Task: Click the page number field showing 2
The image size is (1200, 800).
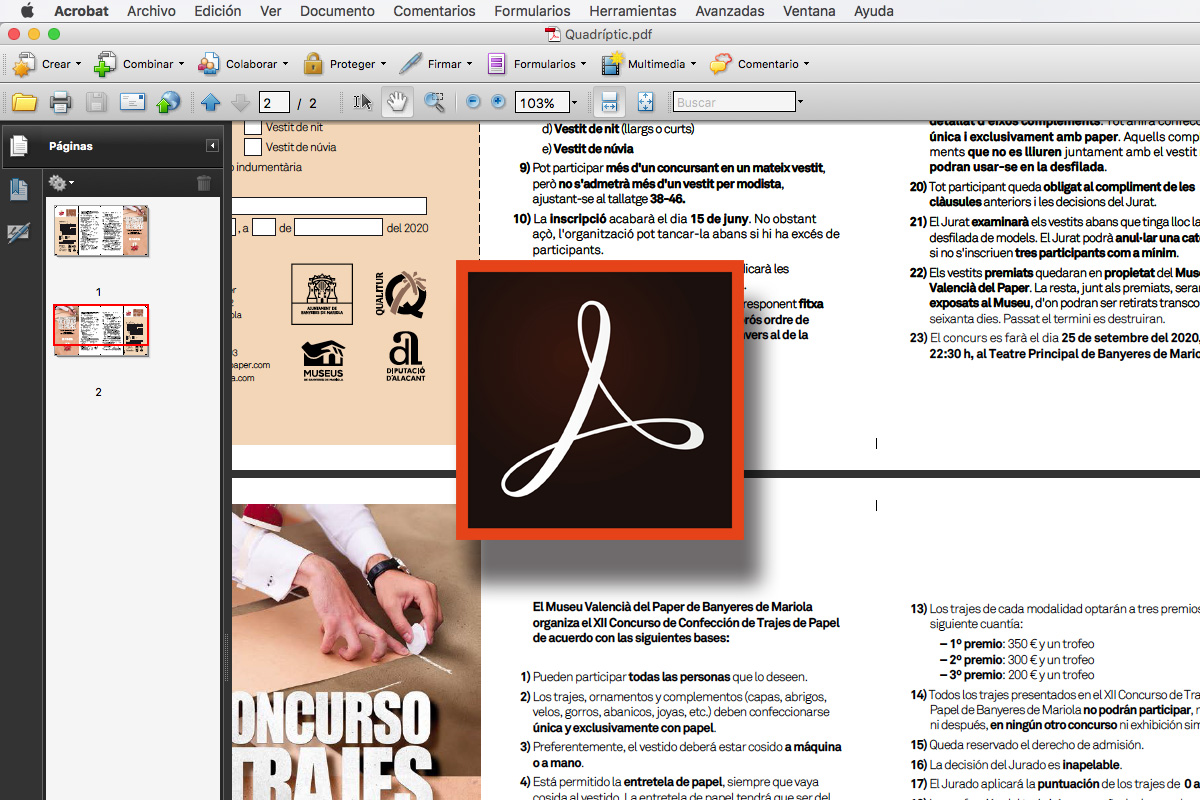Action: (273, 103)
